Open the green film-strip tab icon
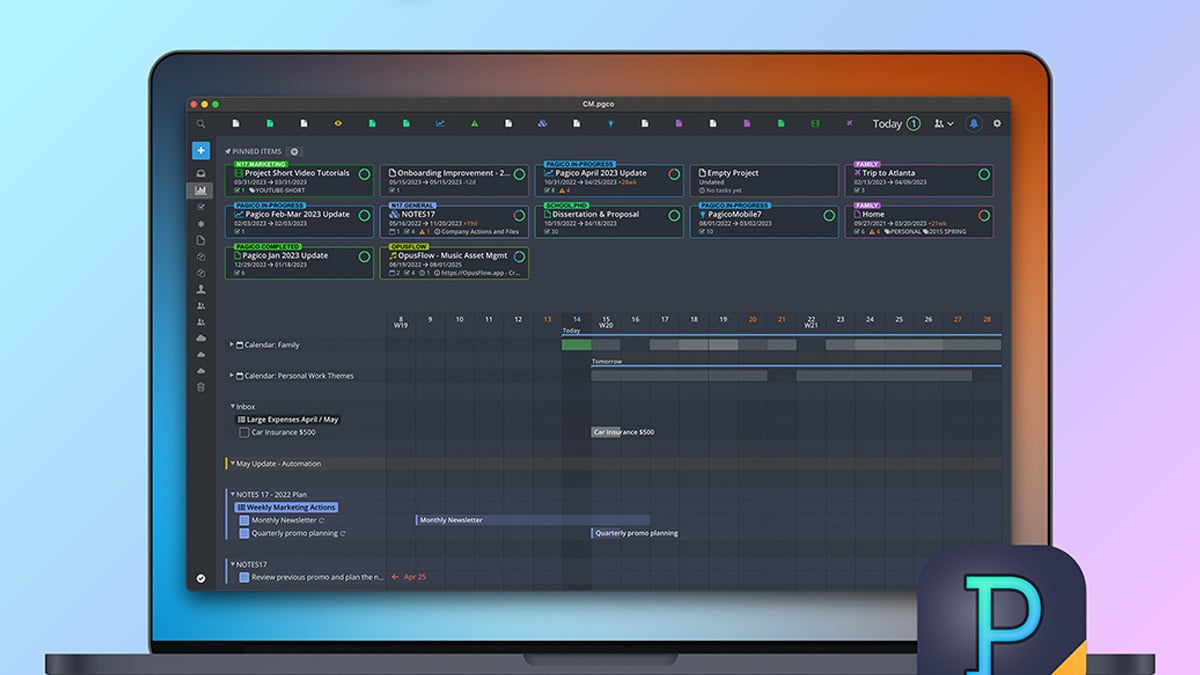Image resolution: width=1200 pixels, height=675 pixels. click(814, 123)
